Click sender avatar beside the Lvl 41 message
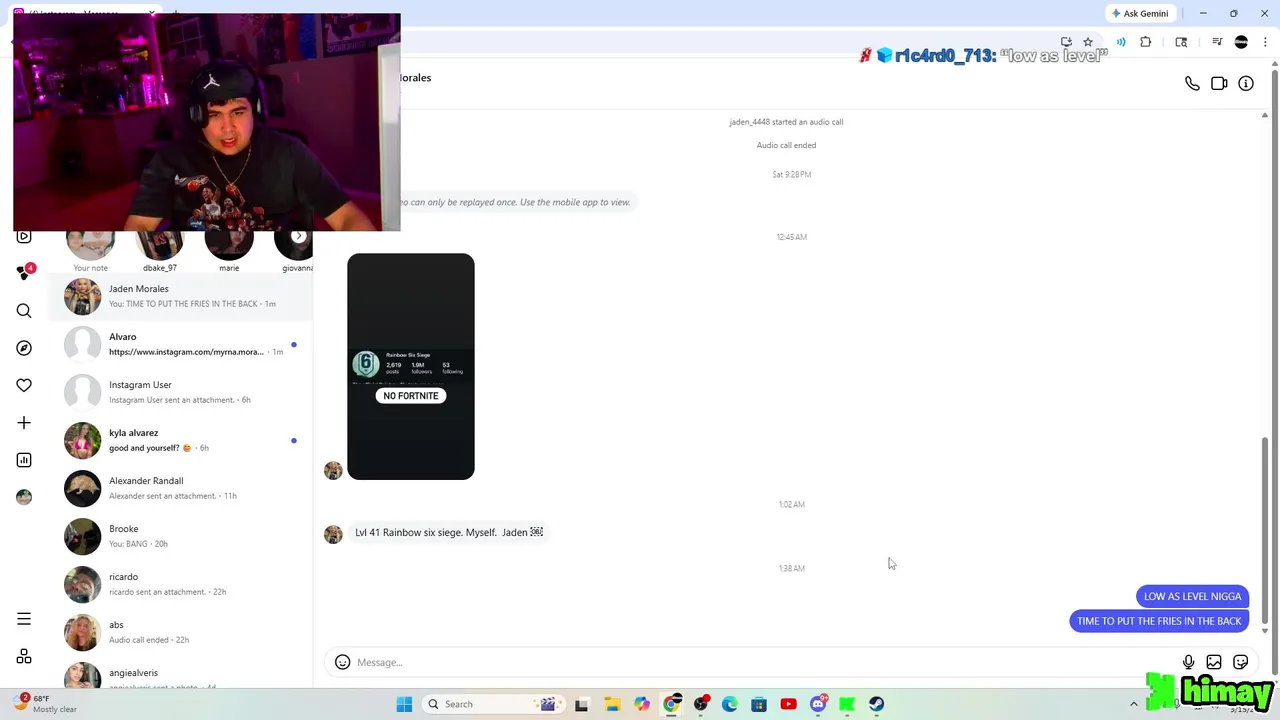Viewport: 1280px width, 720px height. (x=333, y=534)
